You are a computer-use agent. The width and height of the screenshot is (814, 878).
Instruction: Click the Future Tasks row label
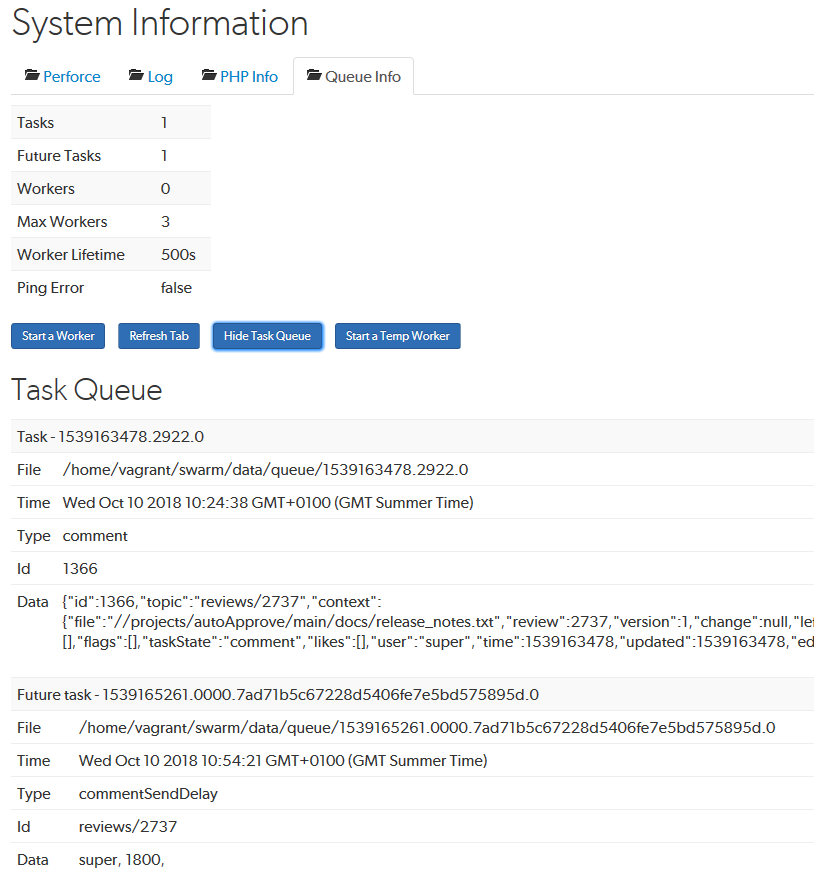click(x=59, y=156)
